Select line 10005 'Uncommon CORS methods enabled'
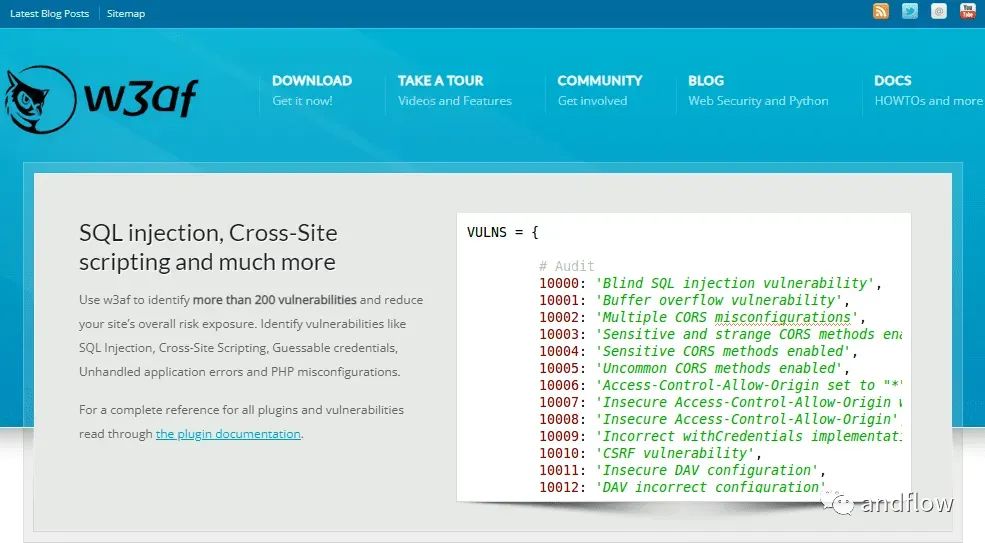The image size is (985, 543). click(694, 368)
